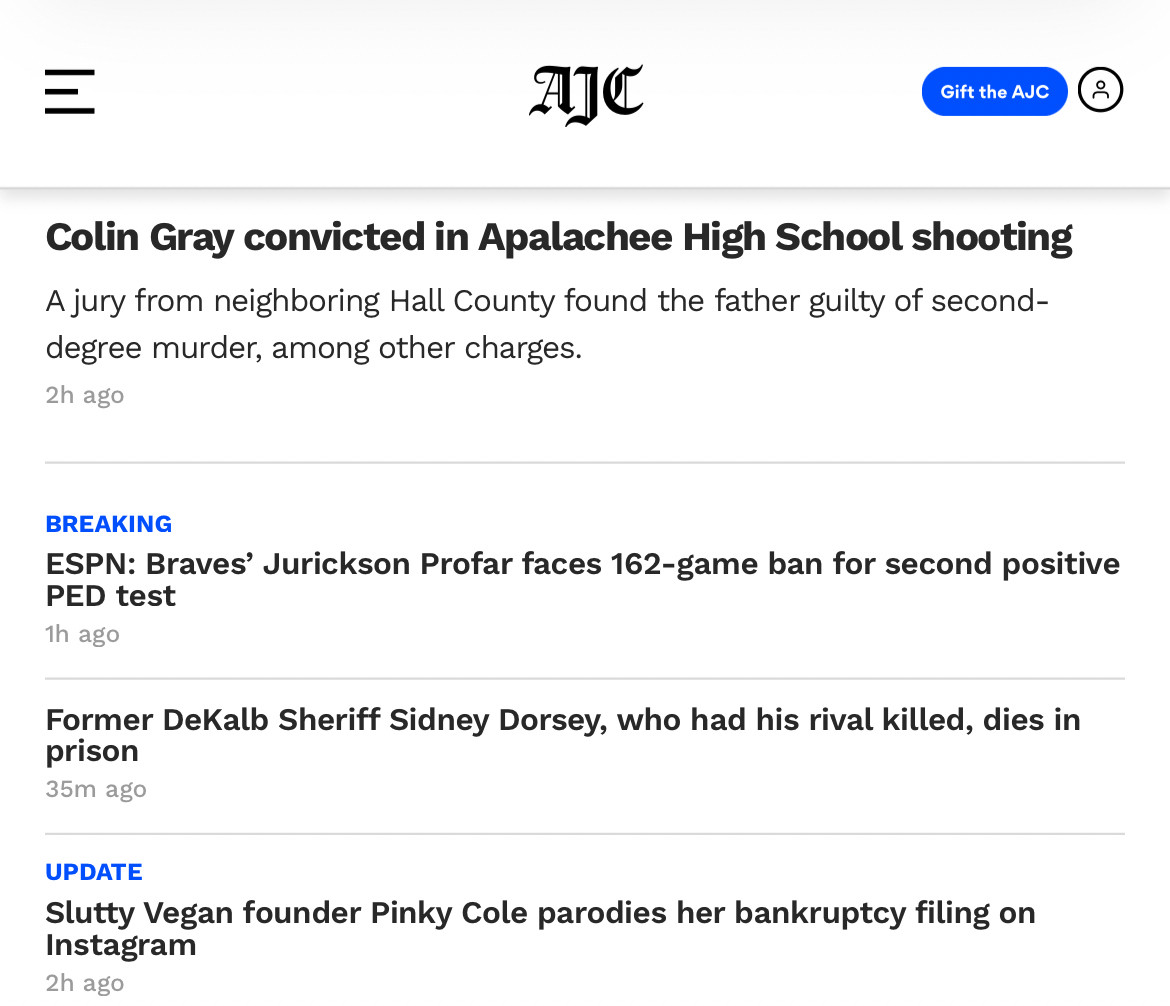
Task: Open the hamburger navigation menu
Action: (x=70, y=92)
